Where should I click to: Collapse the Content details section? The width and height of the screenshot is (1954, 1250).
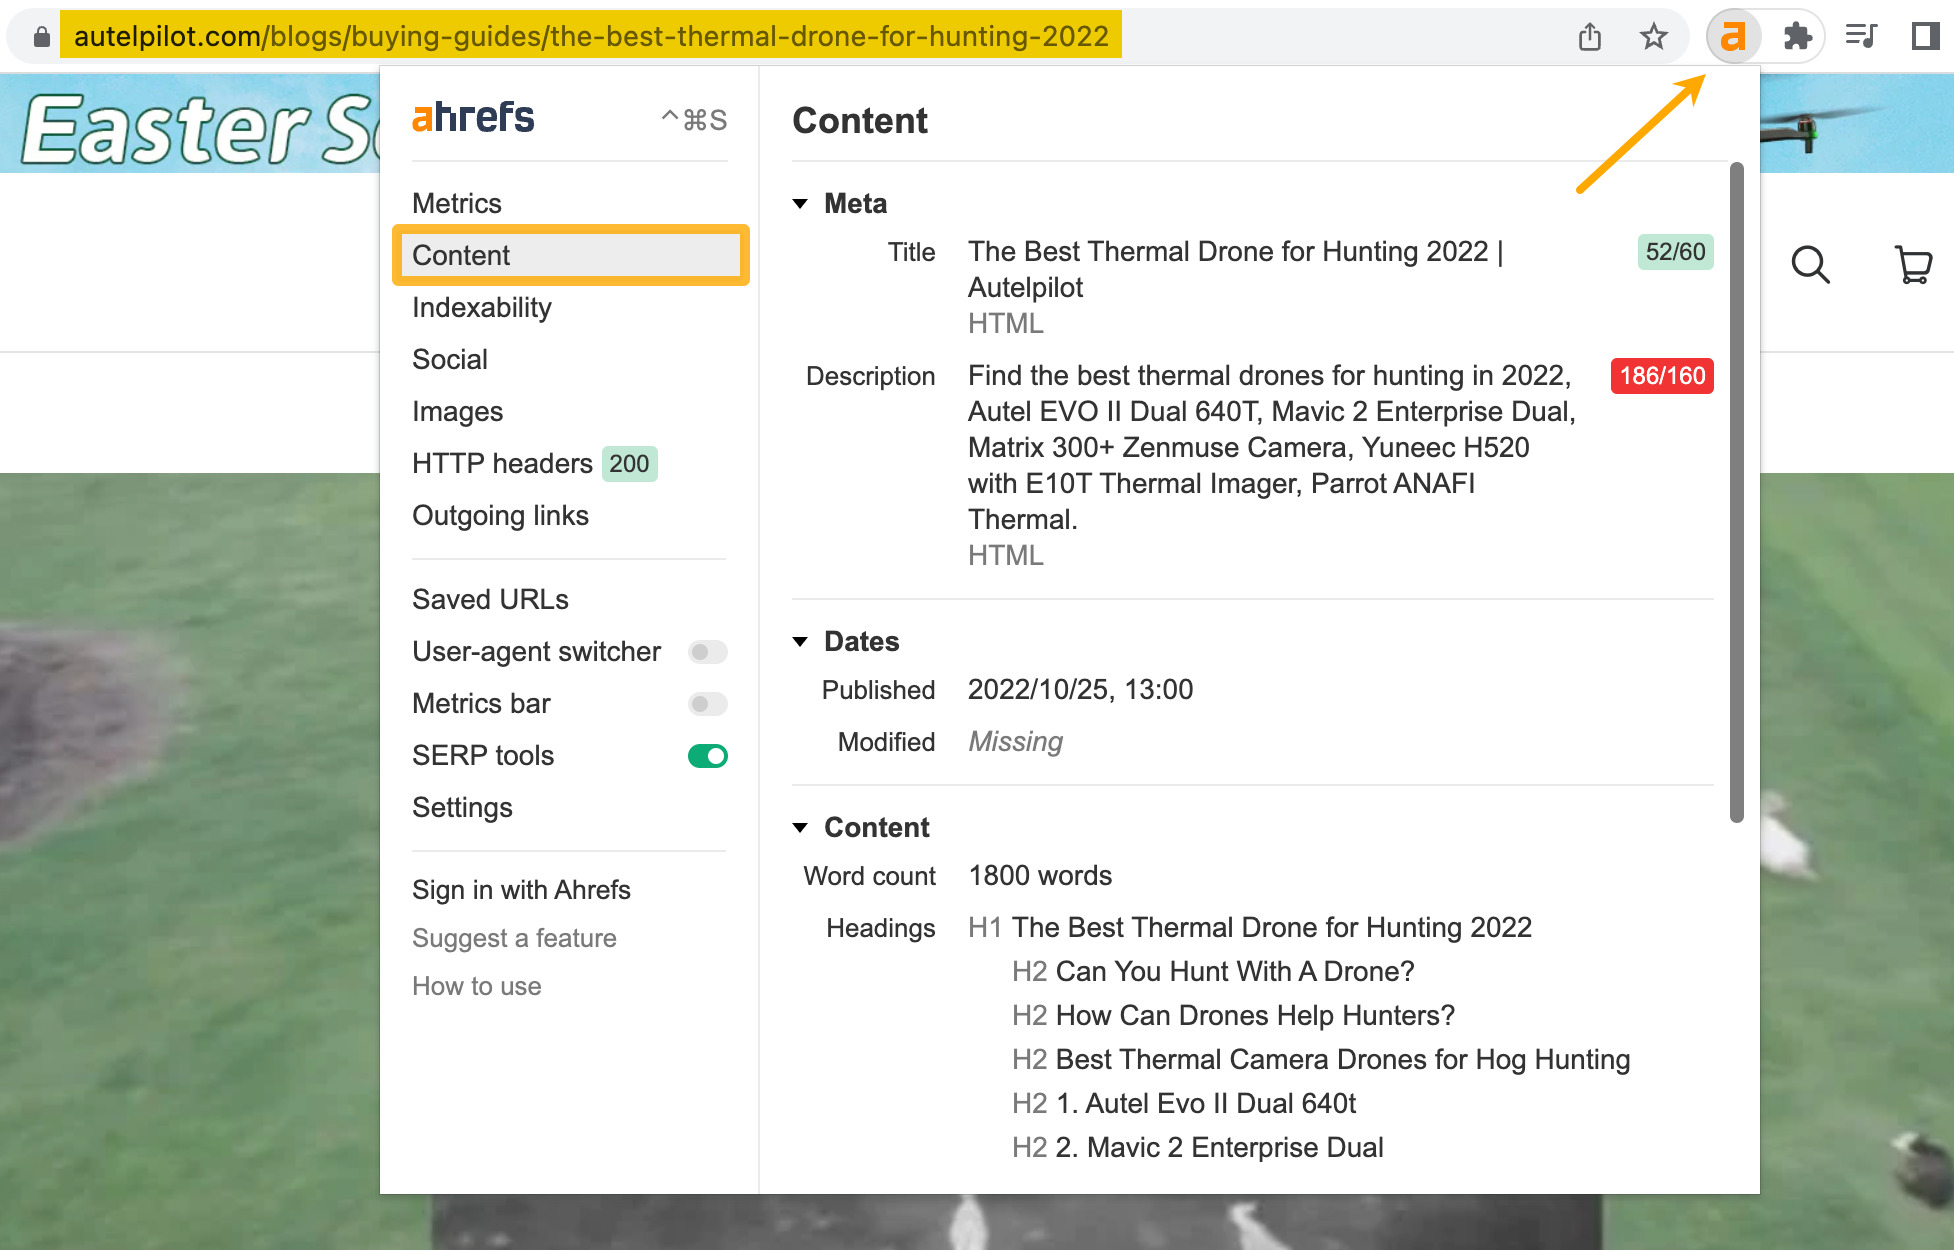point(801,827)
